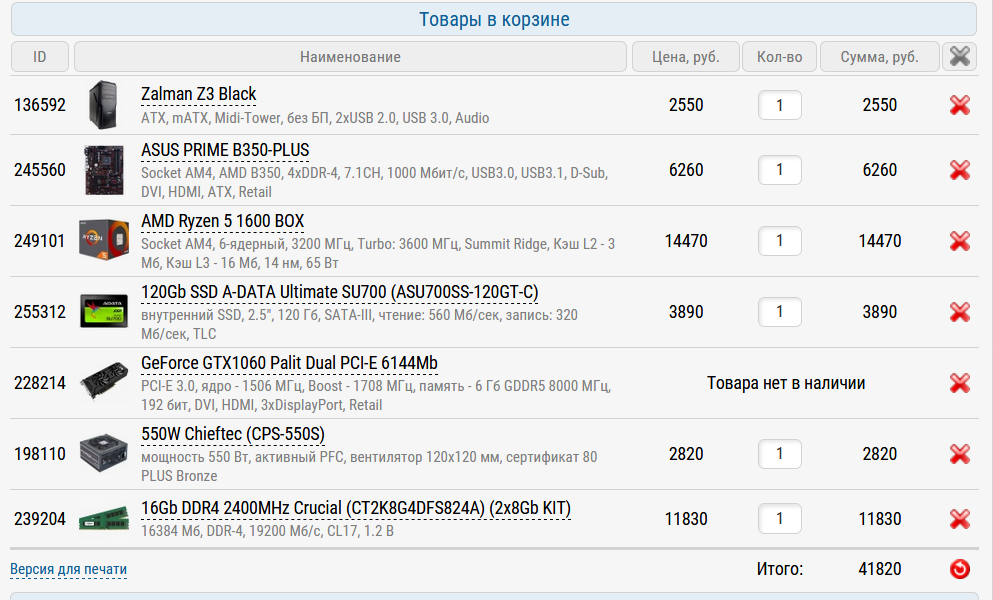Image resolution: width=993 pixels, height=600 pixels.
Task: Select product ID 136592
Action: click(x=40, y=105)
